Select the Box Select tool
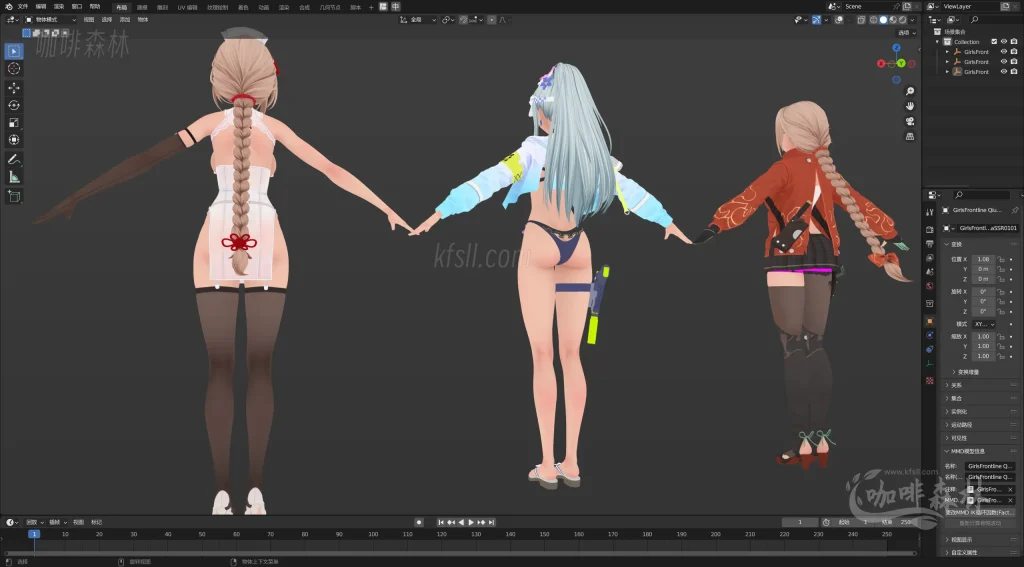 (14, 51)
